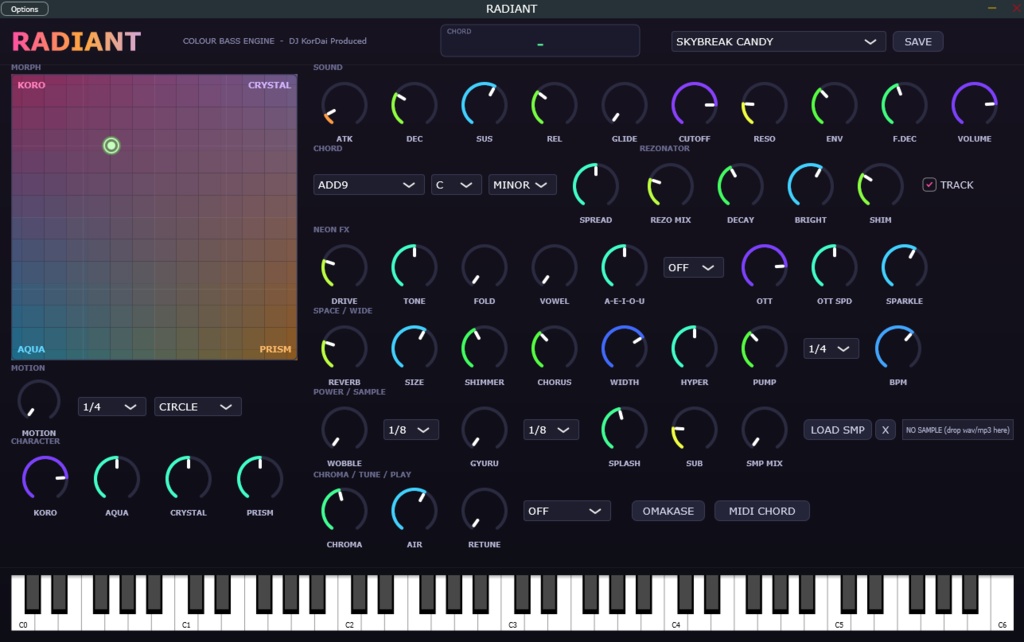
Task: Click the OMAKASE button
Action: click(x=668, y=511)
